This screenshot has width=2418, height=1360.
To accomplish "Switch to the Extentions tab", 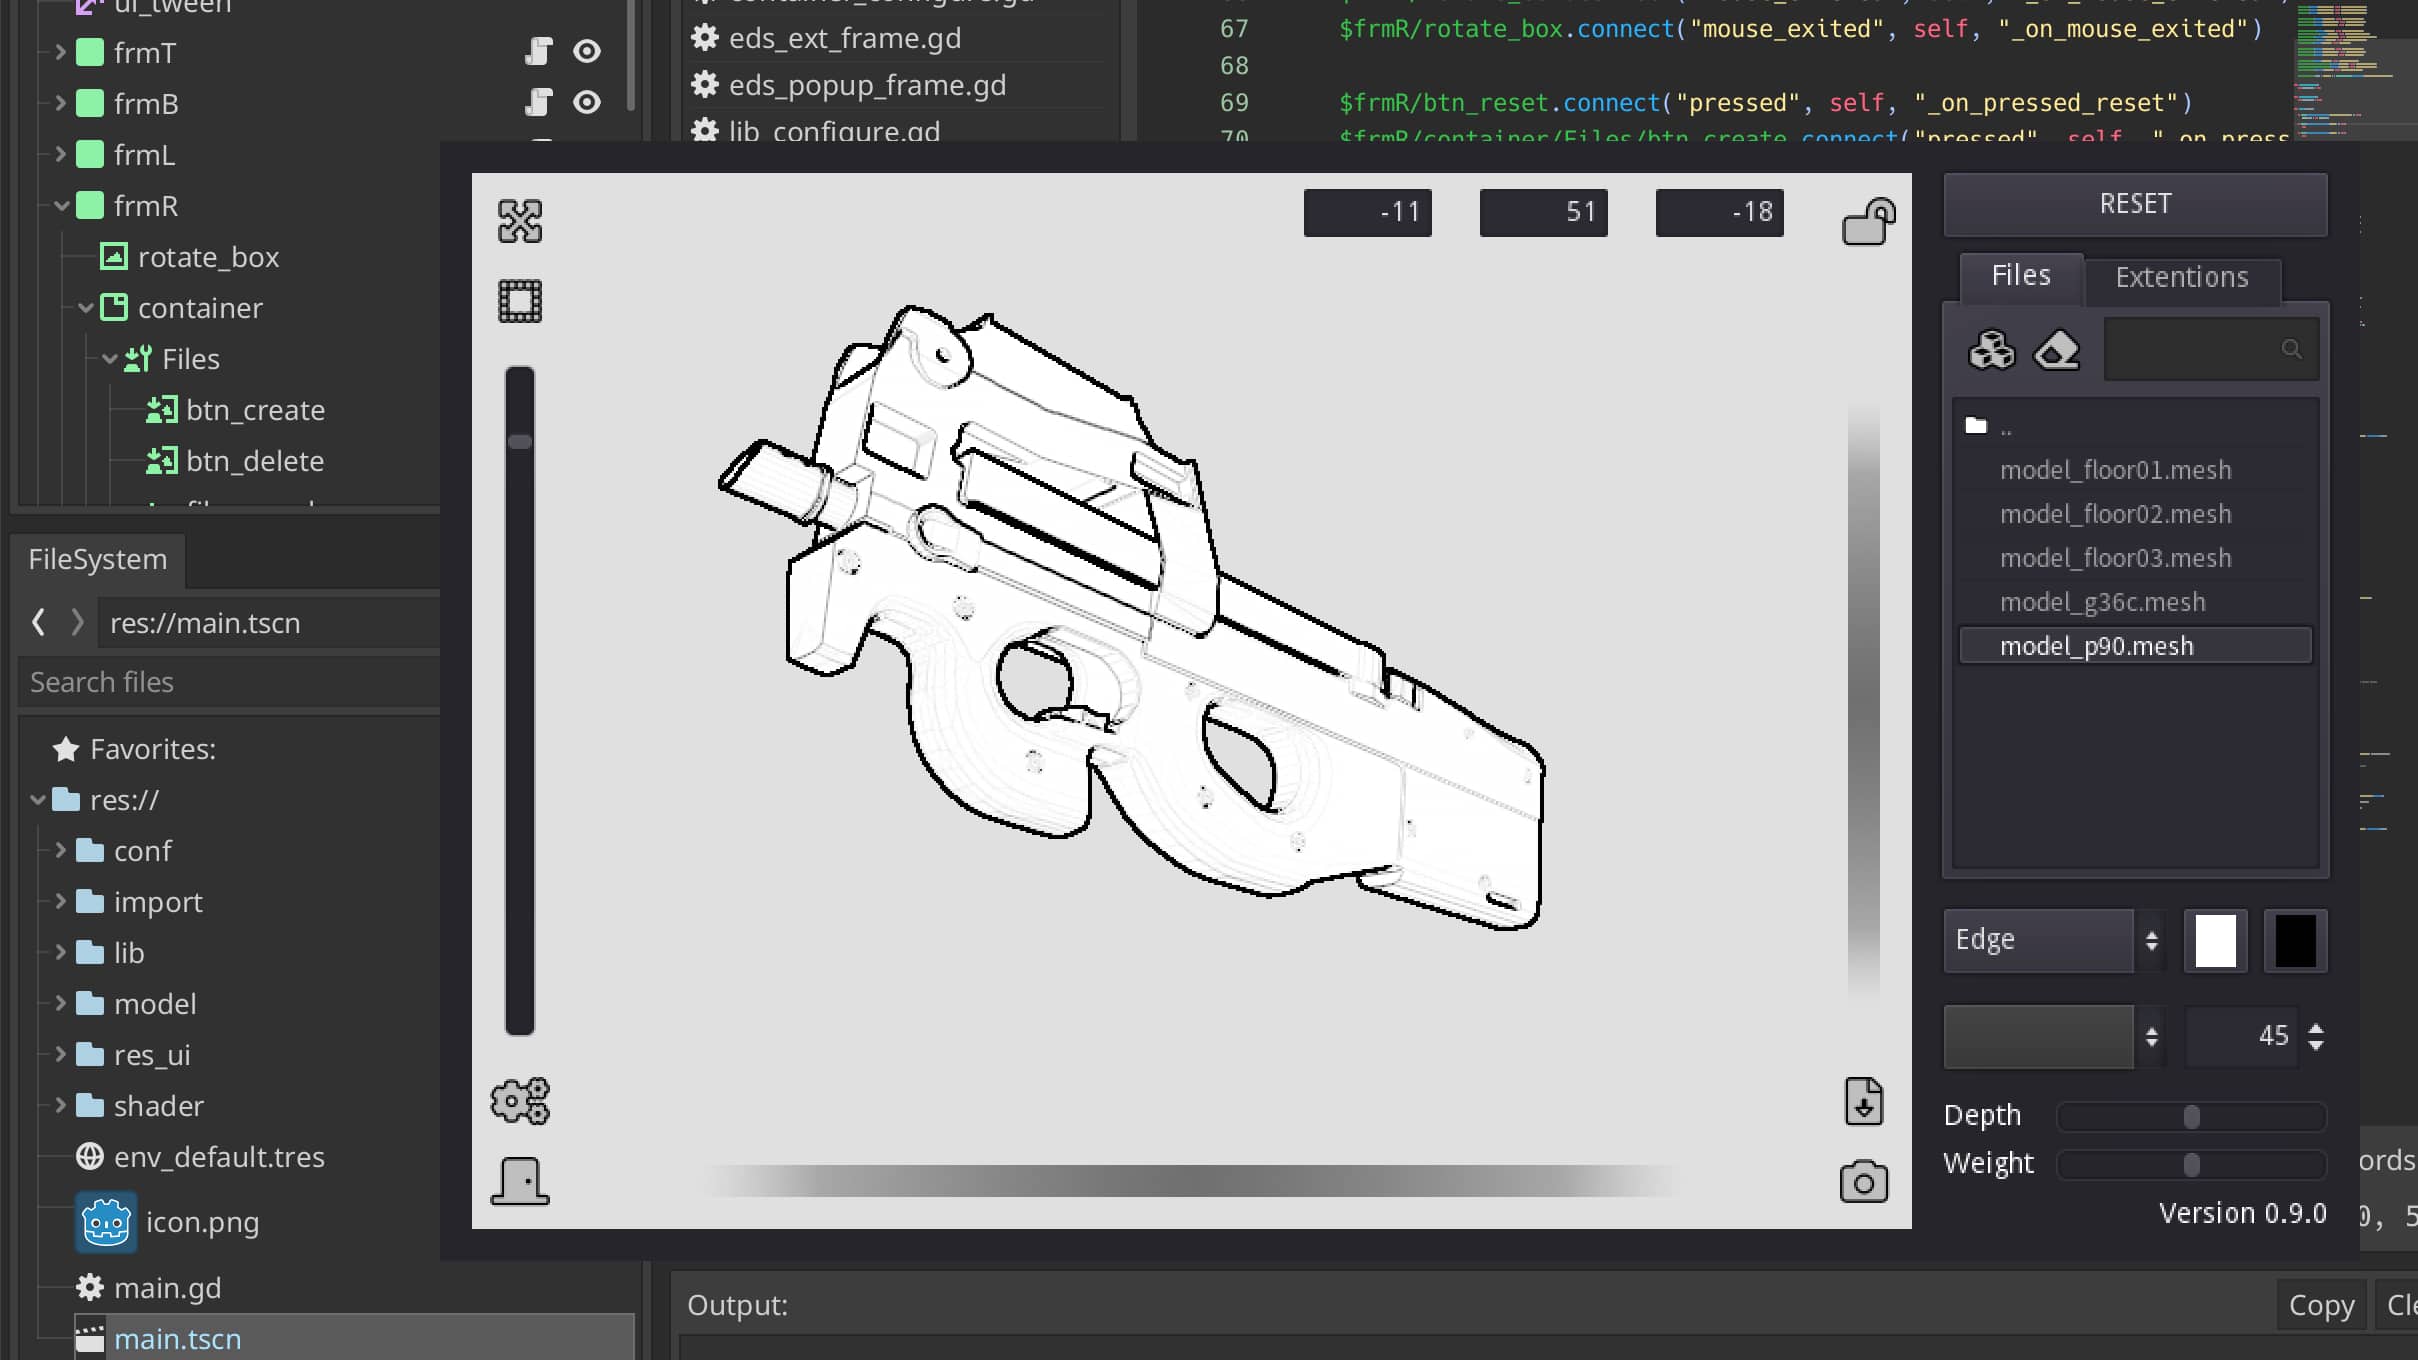I will [x=2181, y=277].
